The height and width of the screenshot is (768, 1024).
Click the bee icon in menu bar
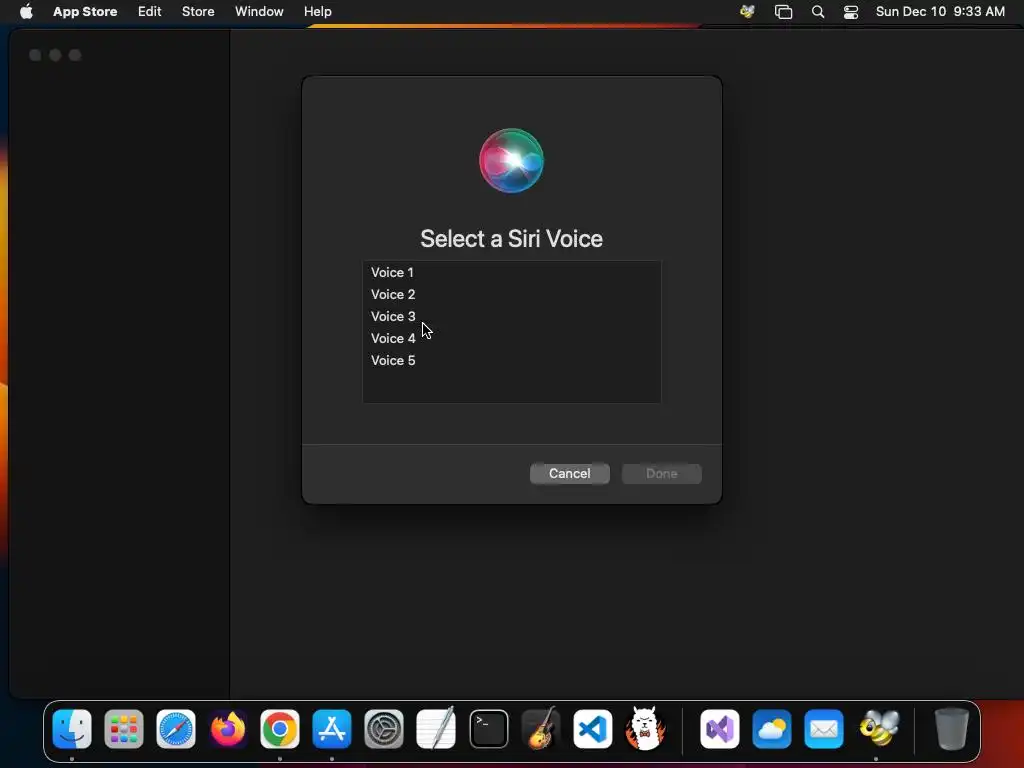747,12
